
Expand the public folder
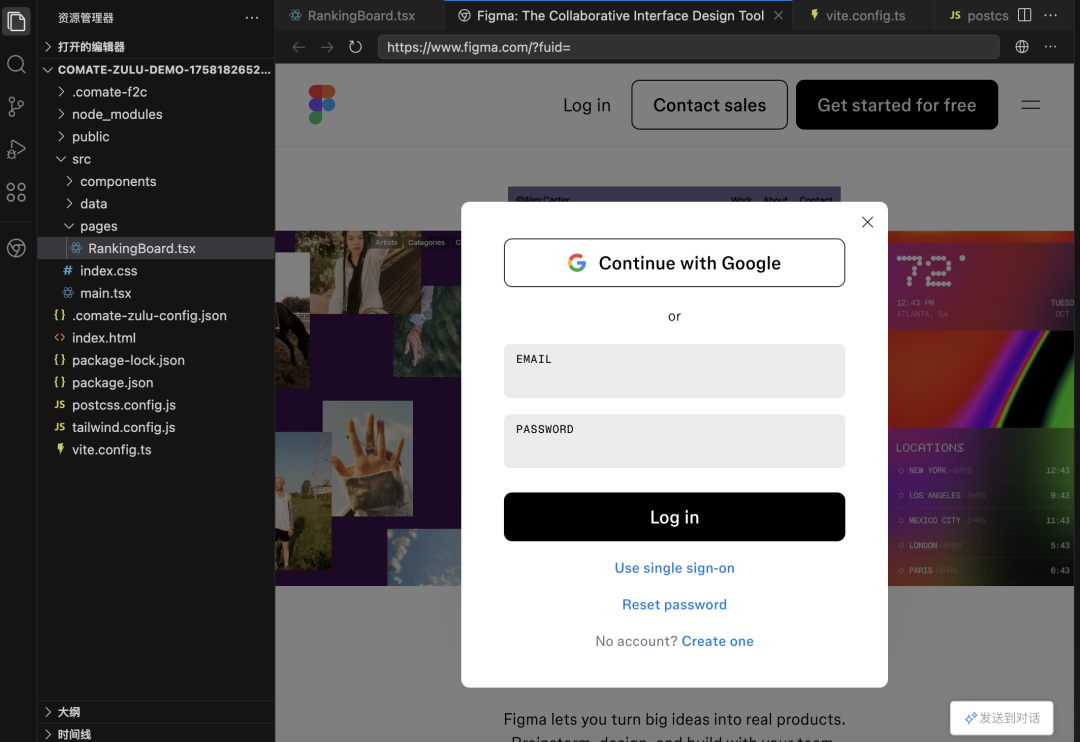click(x=156, y=136)
